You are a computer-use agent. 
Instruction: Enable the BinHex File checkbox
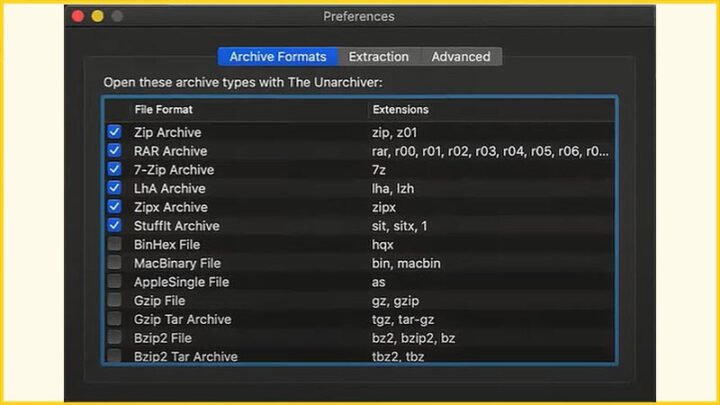(x=114, y=244)
